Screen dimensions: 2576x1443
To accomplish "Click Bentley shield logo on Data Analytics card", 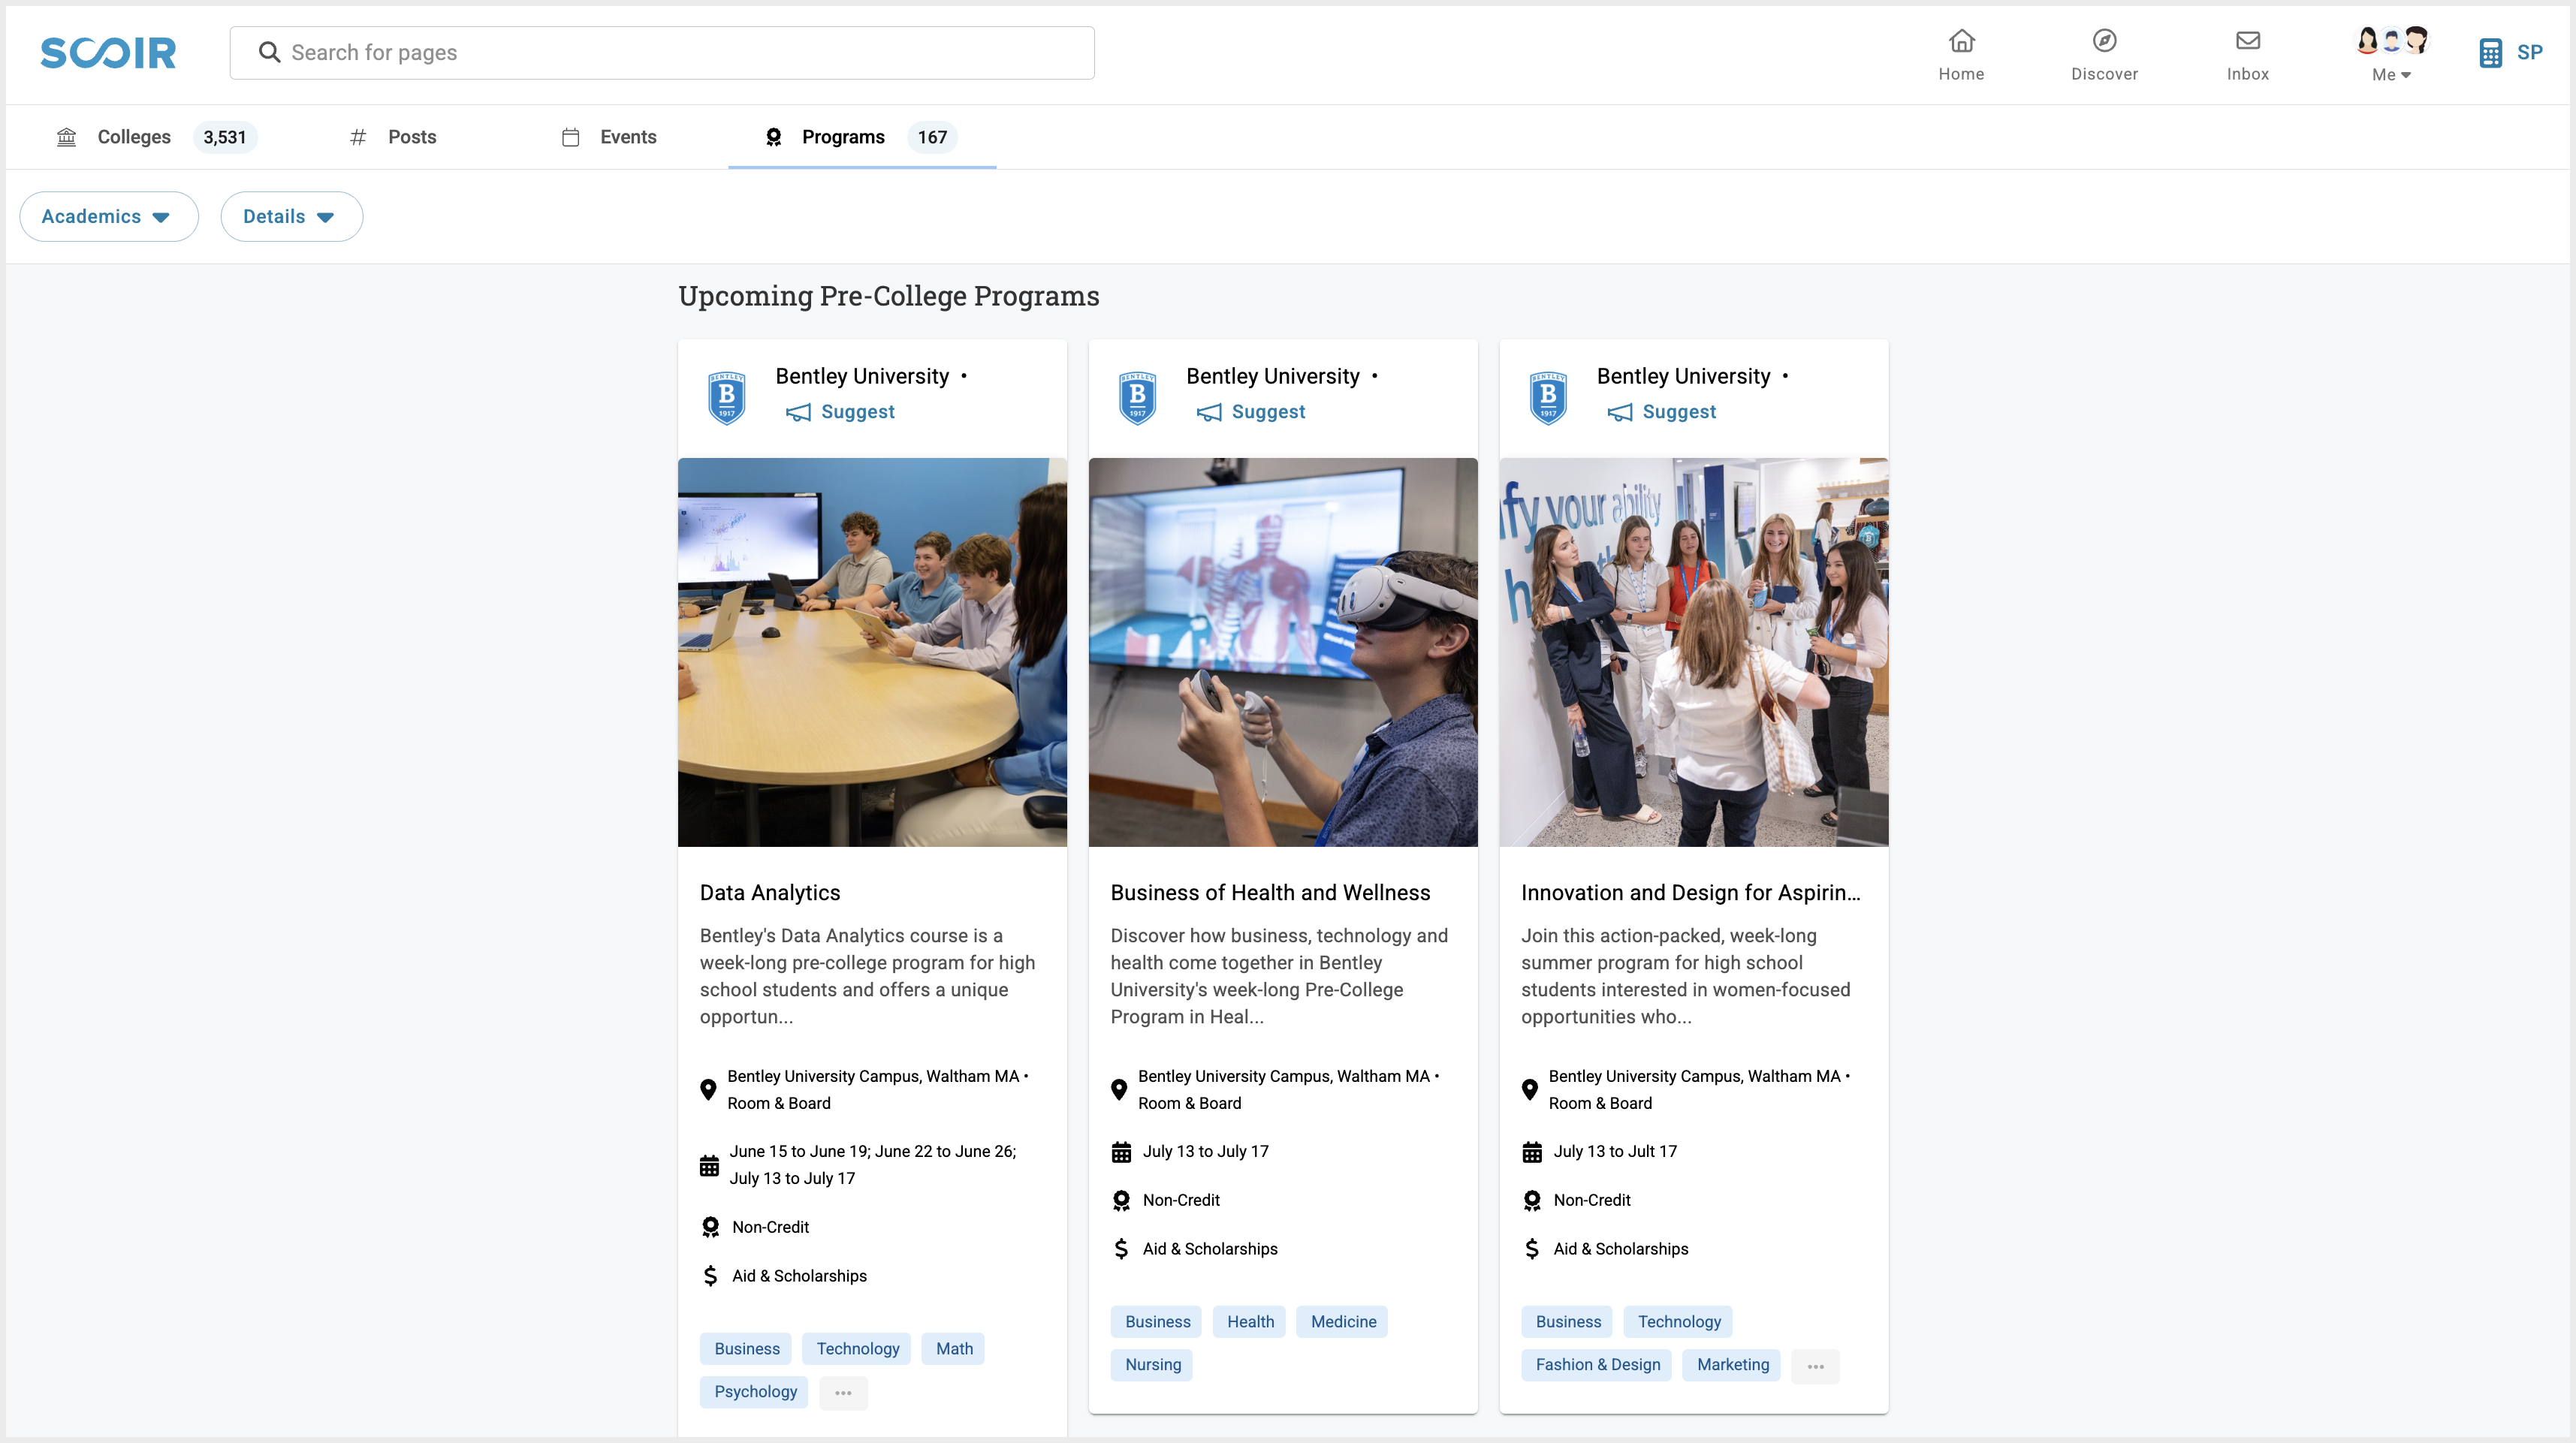I will pyautogui.click(x=727, y=397).
